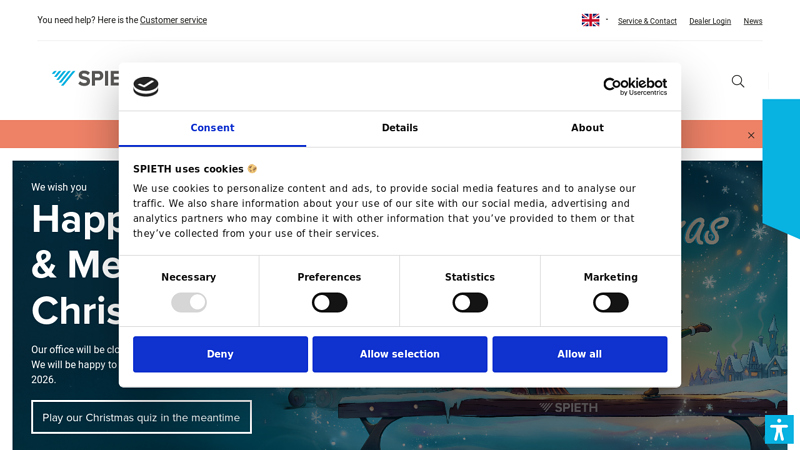The image size is (800, 450).
Task: Click the search magnifier icon
Action: click(738, 81)
